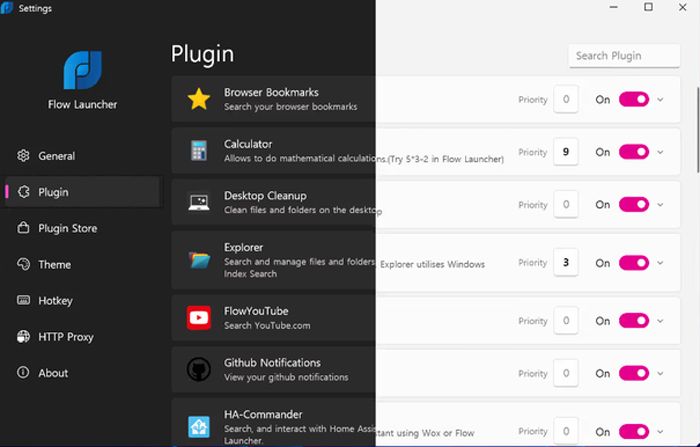Click the General gear icon
Image resolution: width=700 pixels, height=447 pixels.
[x=23, y=155]
